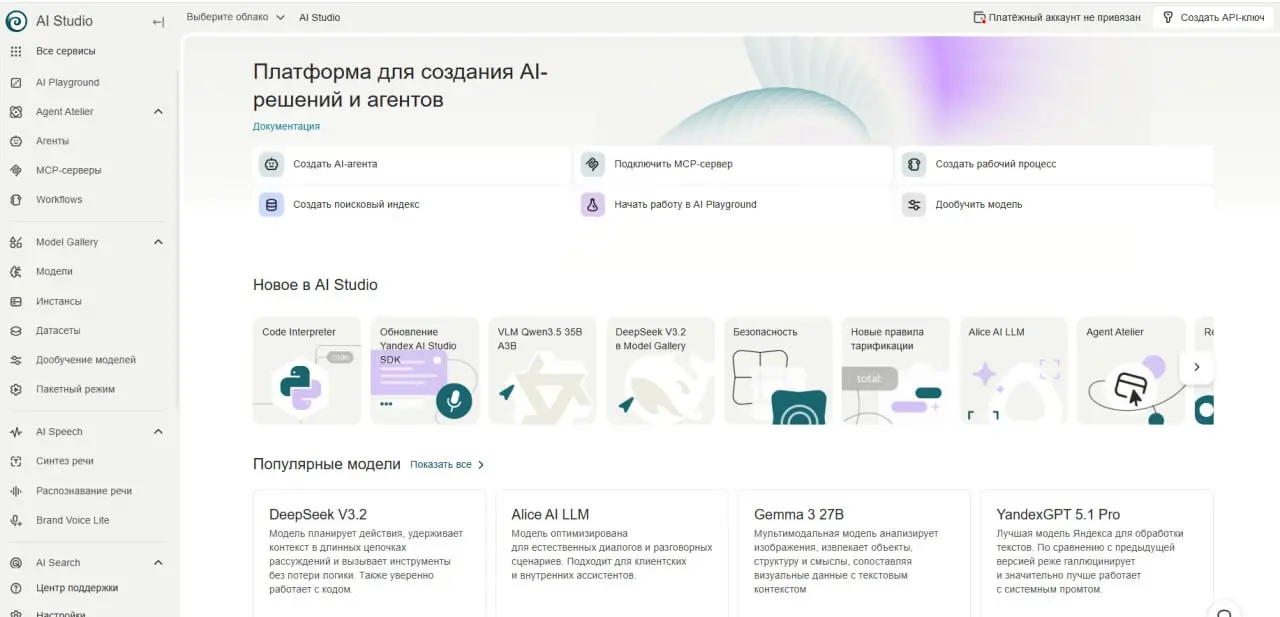Click the AI Studio breadcrumb
Viewport: 1280px width, 617px height.
click(x=319, y=17)
